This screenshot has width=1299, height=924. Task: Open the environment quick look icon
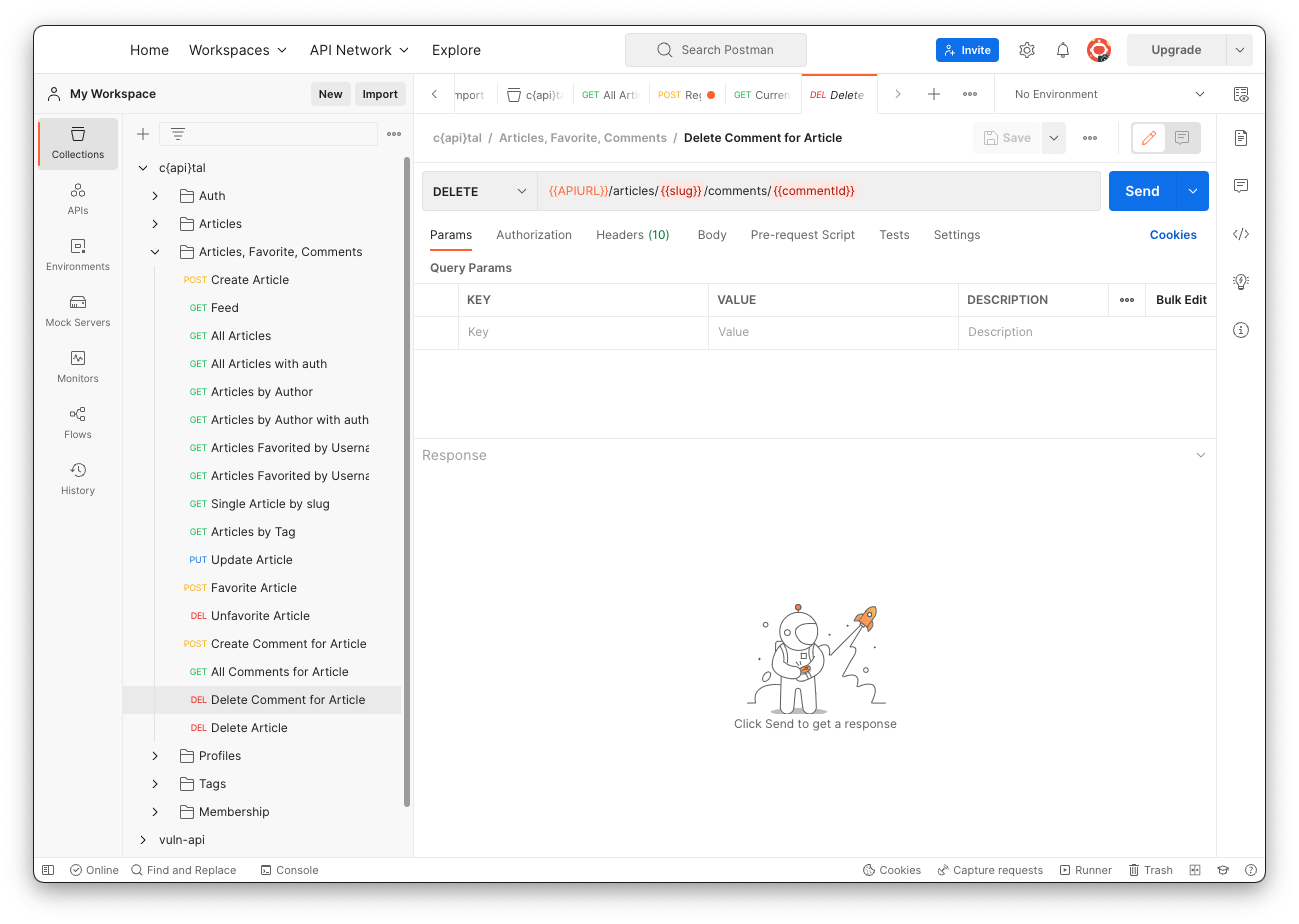(1241, 94)
